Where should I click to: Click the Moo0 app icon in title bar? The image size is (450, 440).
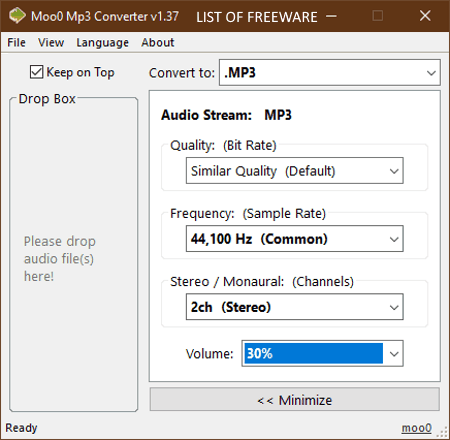(x=17, y=16)
